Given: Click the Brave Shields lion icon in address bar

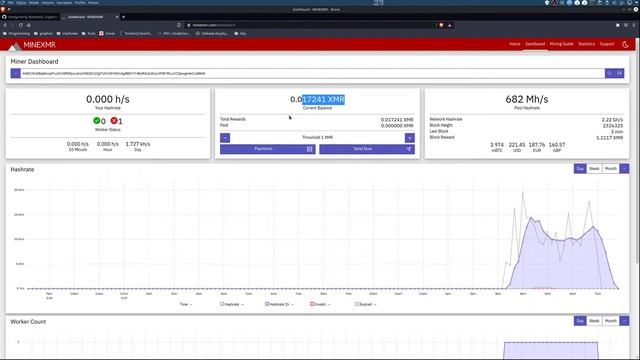Looking at the screenshot, I should [x=441, y=25].
